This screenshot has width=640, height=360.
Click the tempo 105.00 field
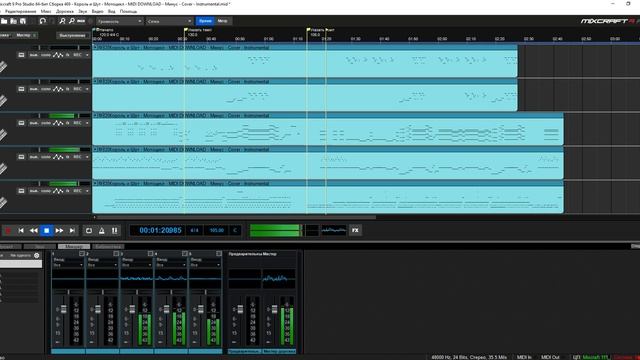pos(216,231)
